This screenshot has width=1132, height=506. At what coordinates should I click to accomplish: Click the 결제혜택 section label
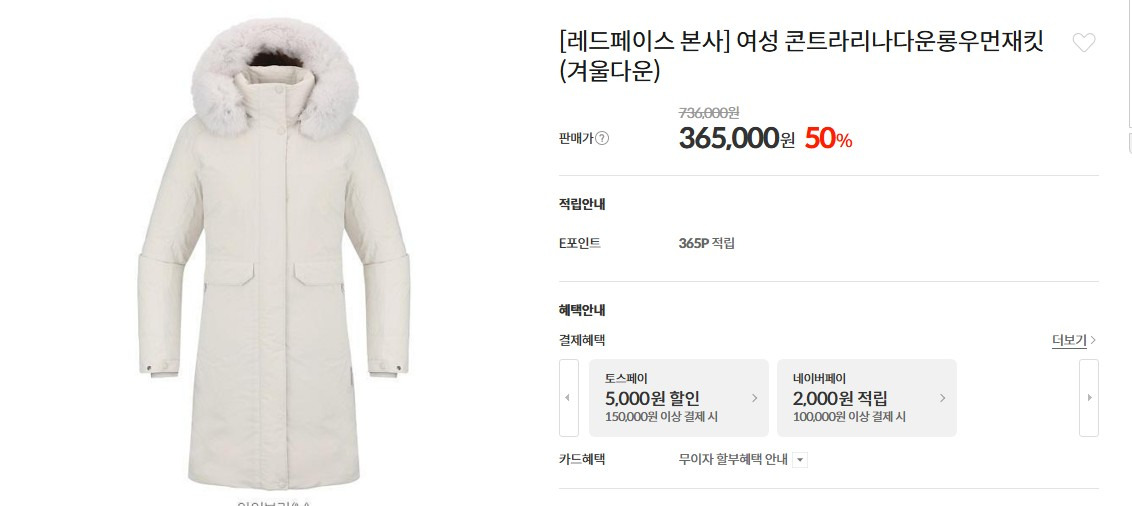(x=582, y=340)
